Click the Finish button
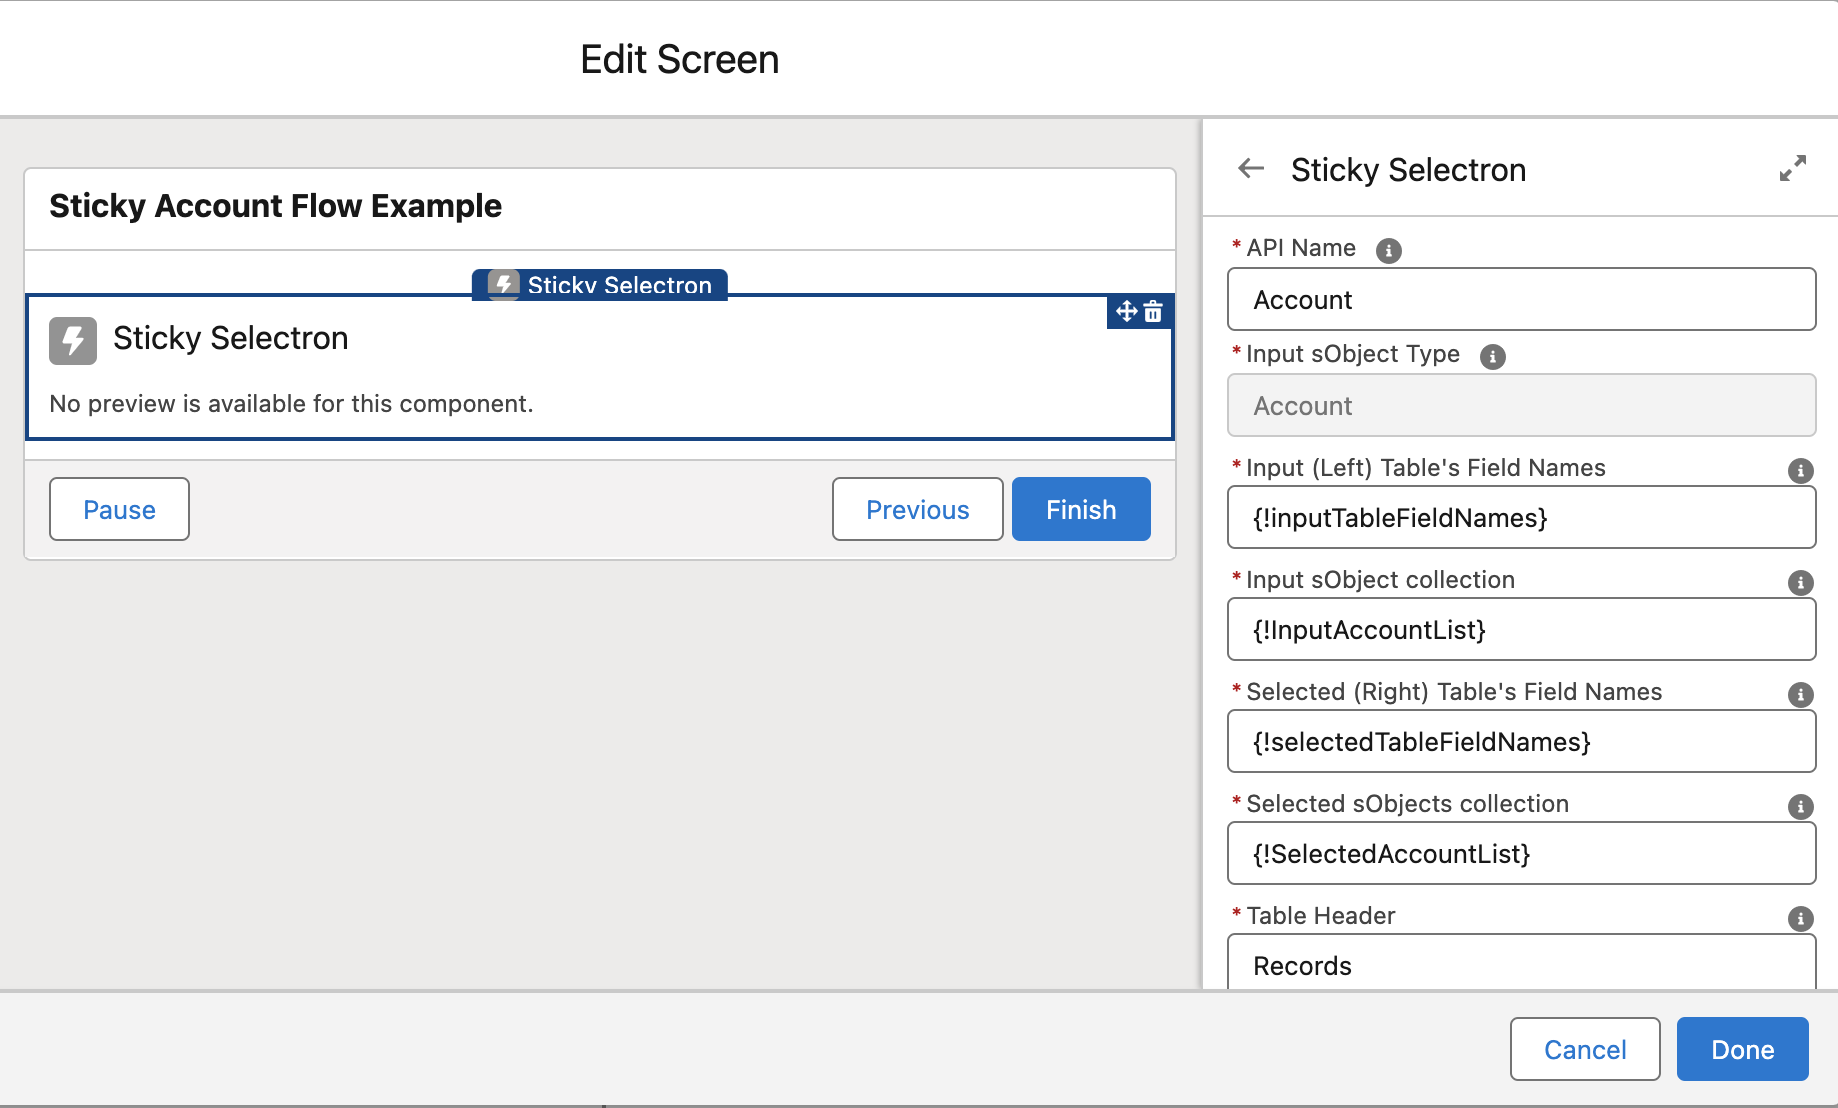 click(1081, 509)
